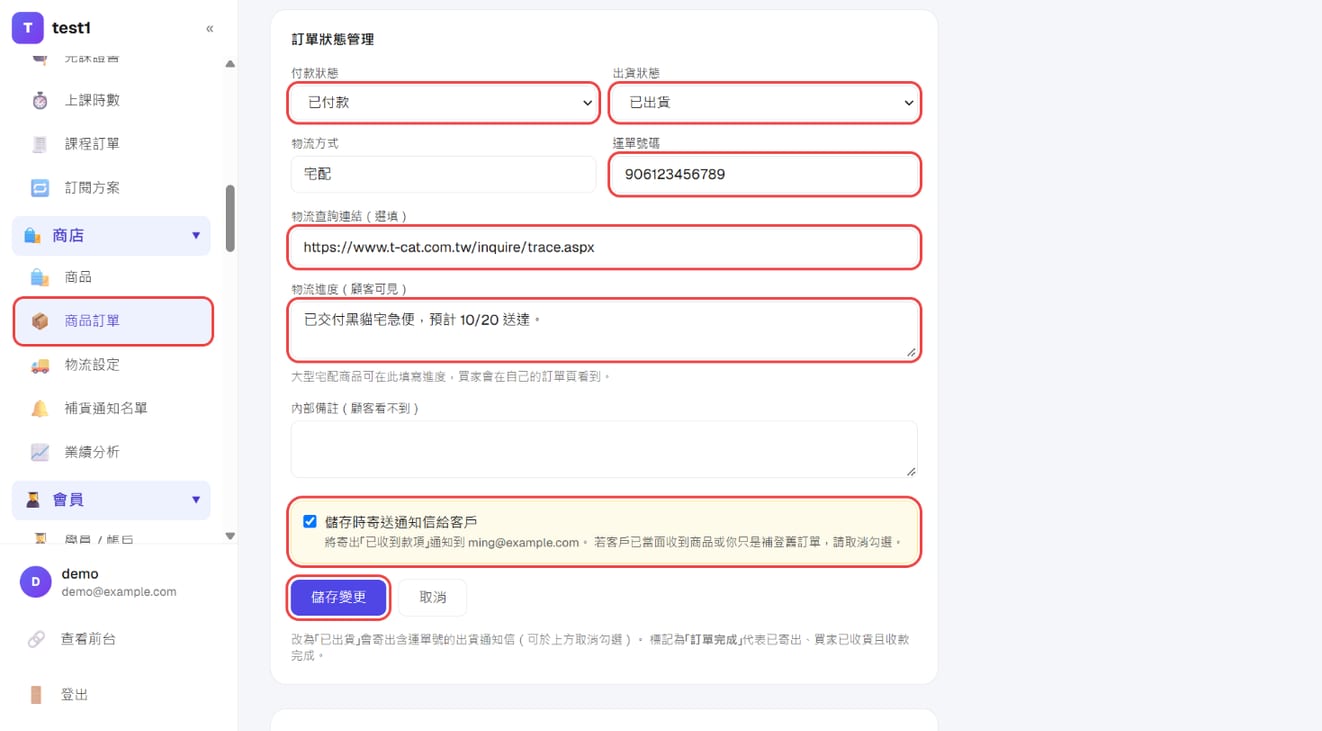Click the chart icon beside 業績分析

click(40, 452)
